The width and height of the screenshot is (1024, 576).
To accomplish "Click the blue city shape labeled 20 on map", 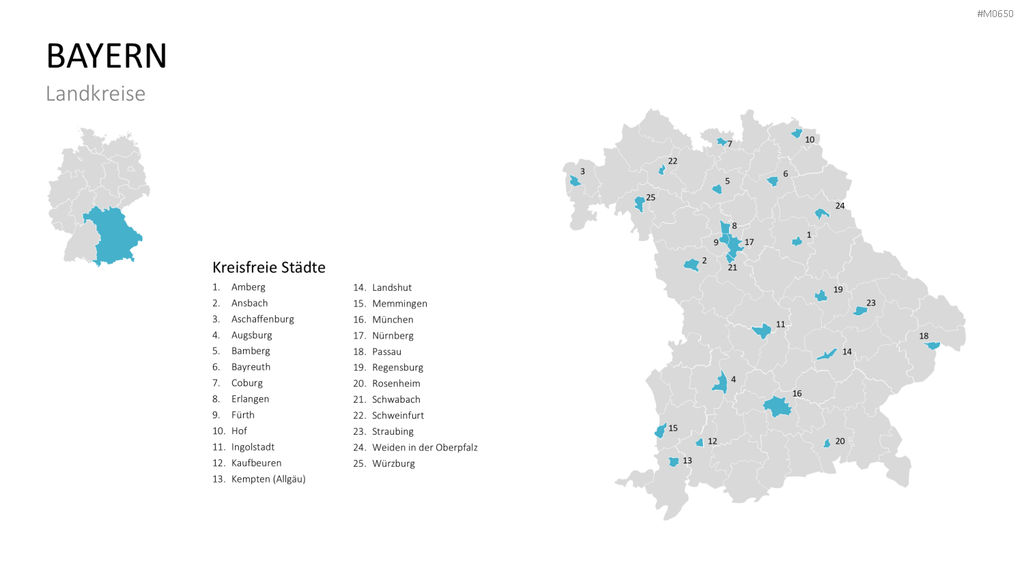I will [827, 443].
